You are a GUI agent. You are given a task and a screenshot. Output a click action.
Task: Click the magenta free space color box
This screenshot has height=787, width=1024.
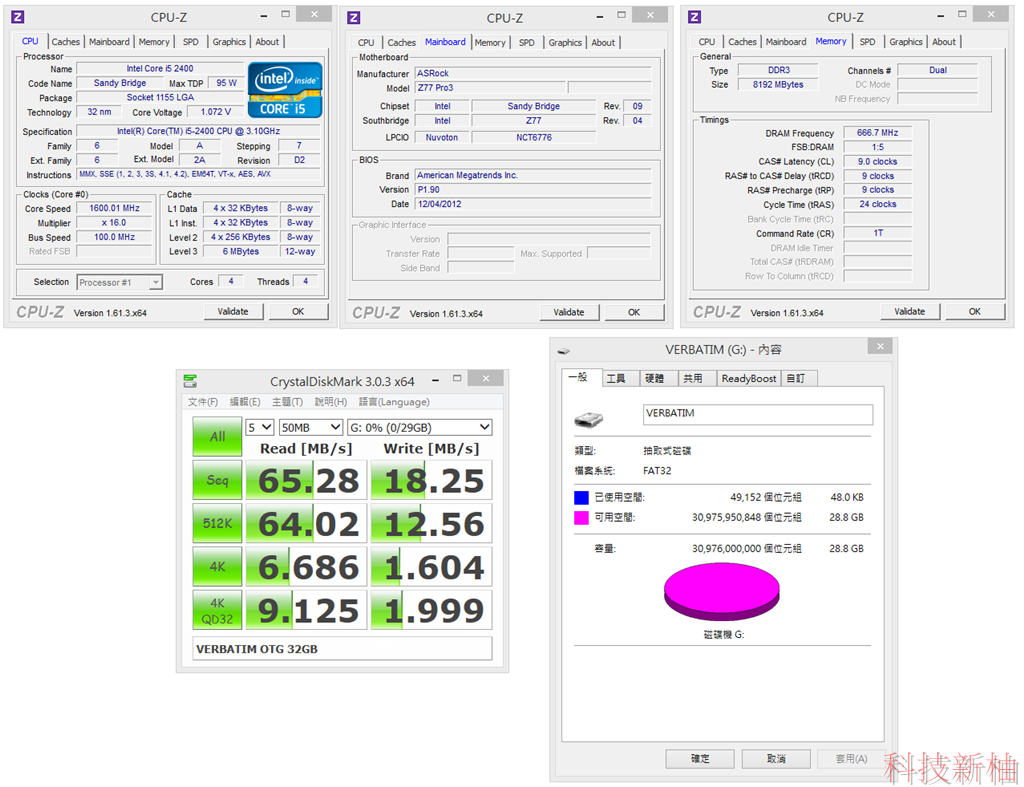(581, 517)
